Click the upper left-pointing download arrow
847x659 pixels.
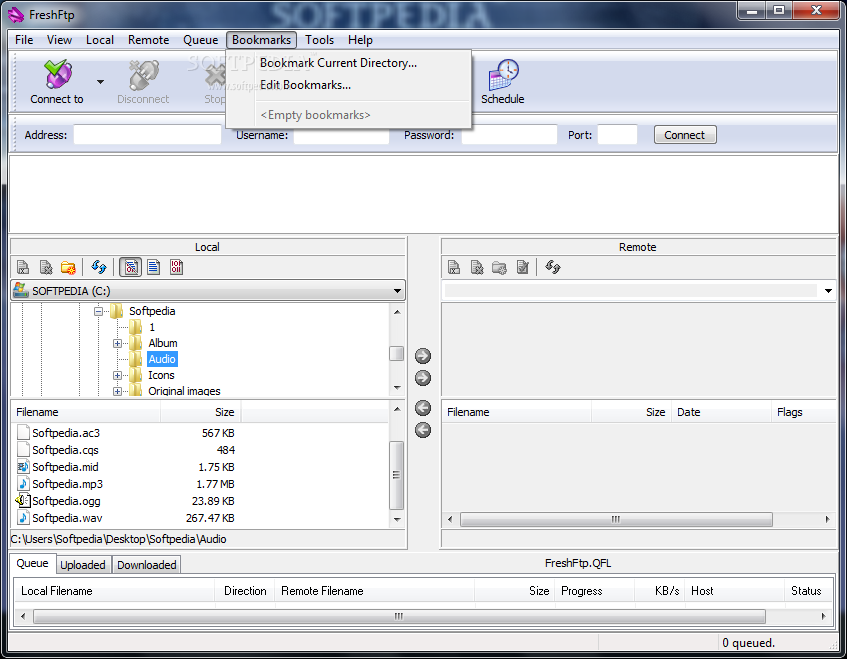pyautogui.click(x=423, y=408)
